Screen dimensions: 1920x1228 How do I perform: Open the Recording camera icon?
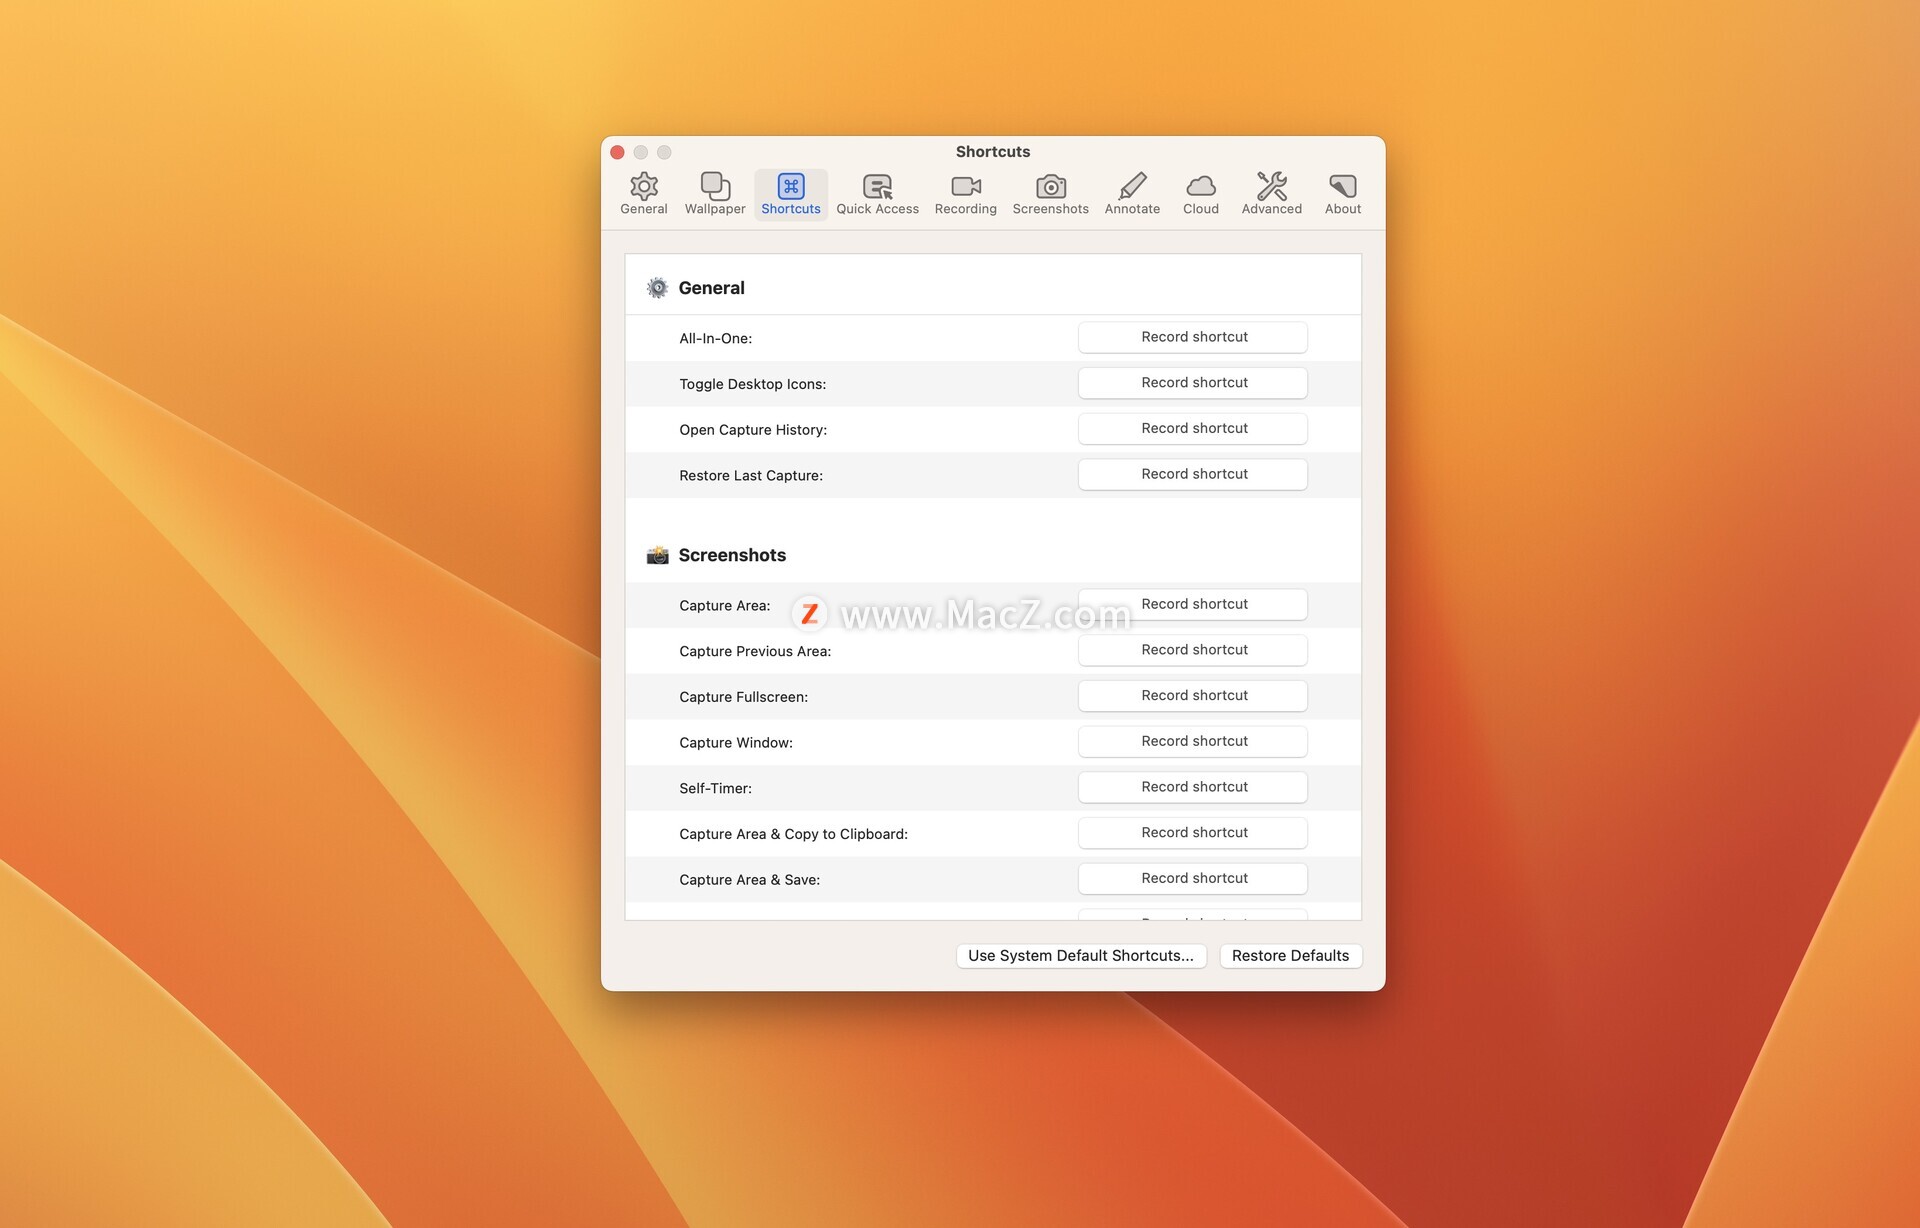coord(965,187)
